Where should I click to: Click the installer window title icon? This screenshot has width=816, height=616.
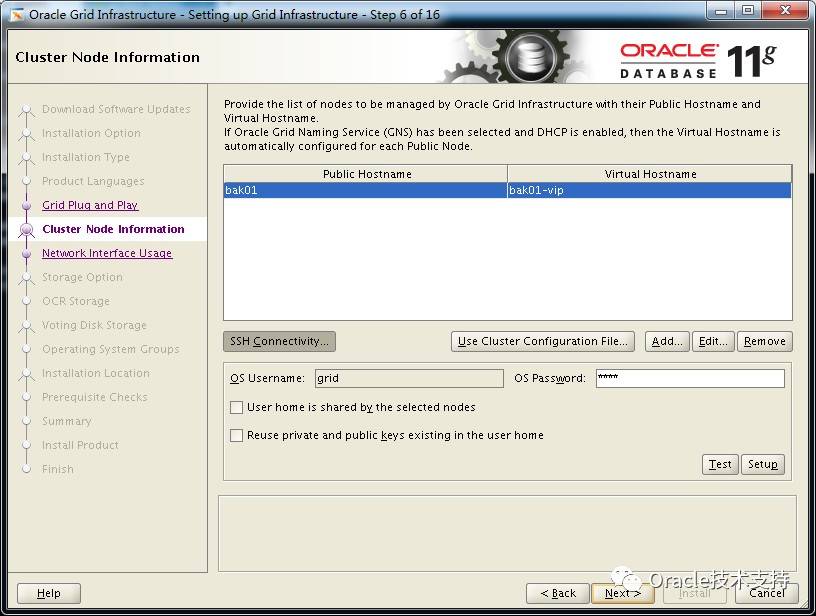coord(17,15)
